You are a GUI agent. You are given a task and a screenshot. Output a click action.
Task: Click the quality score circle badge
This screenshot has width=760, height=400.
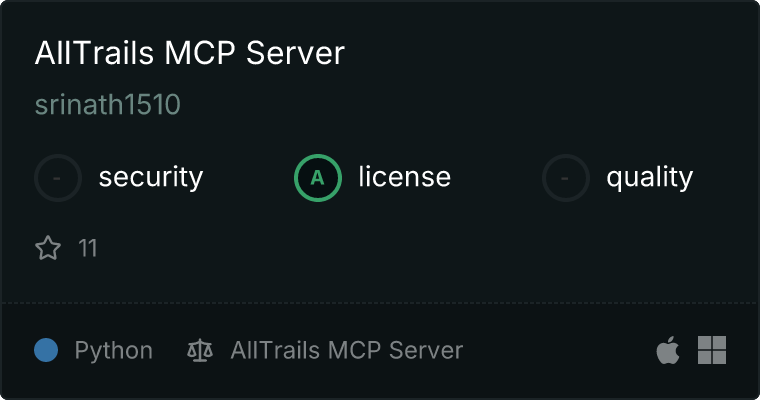click(x=566, y=178)
